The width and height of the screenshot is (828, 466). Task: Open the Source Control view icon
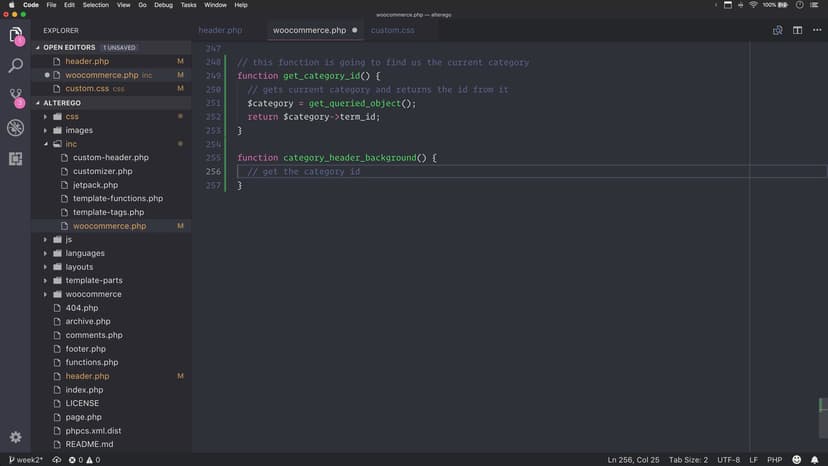pos(15,97)
